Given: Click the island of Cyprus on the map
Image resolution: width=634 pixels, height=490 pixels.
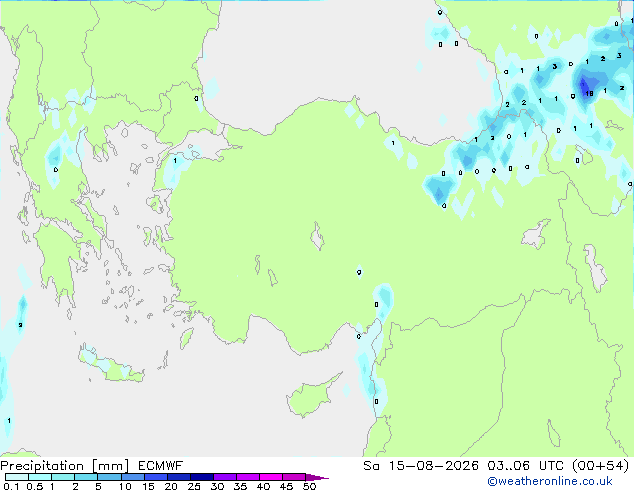Looking at the screenshot, I should click(312, 395).
